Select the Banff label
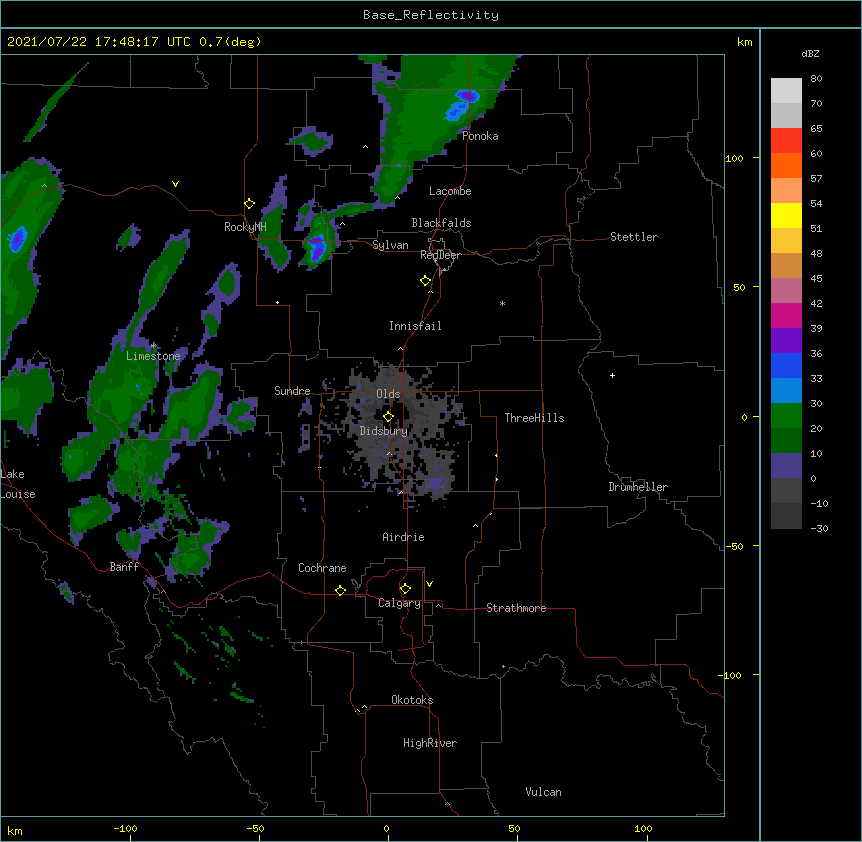 124,567
